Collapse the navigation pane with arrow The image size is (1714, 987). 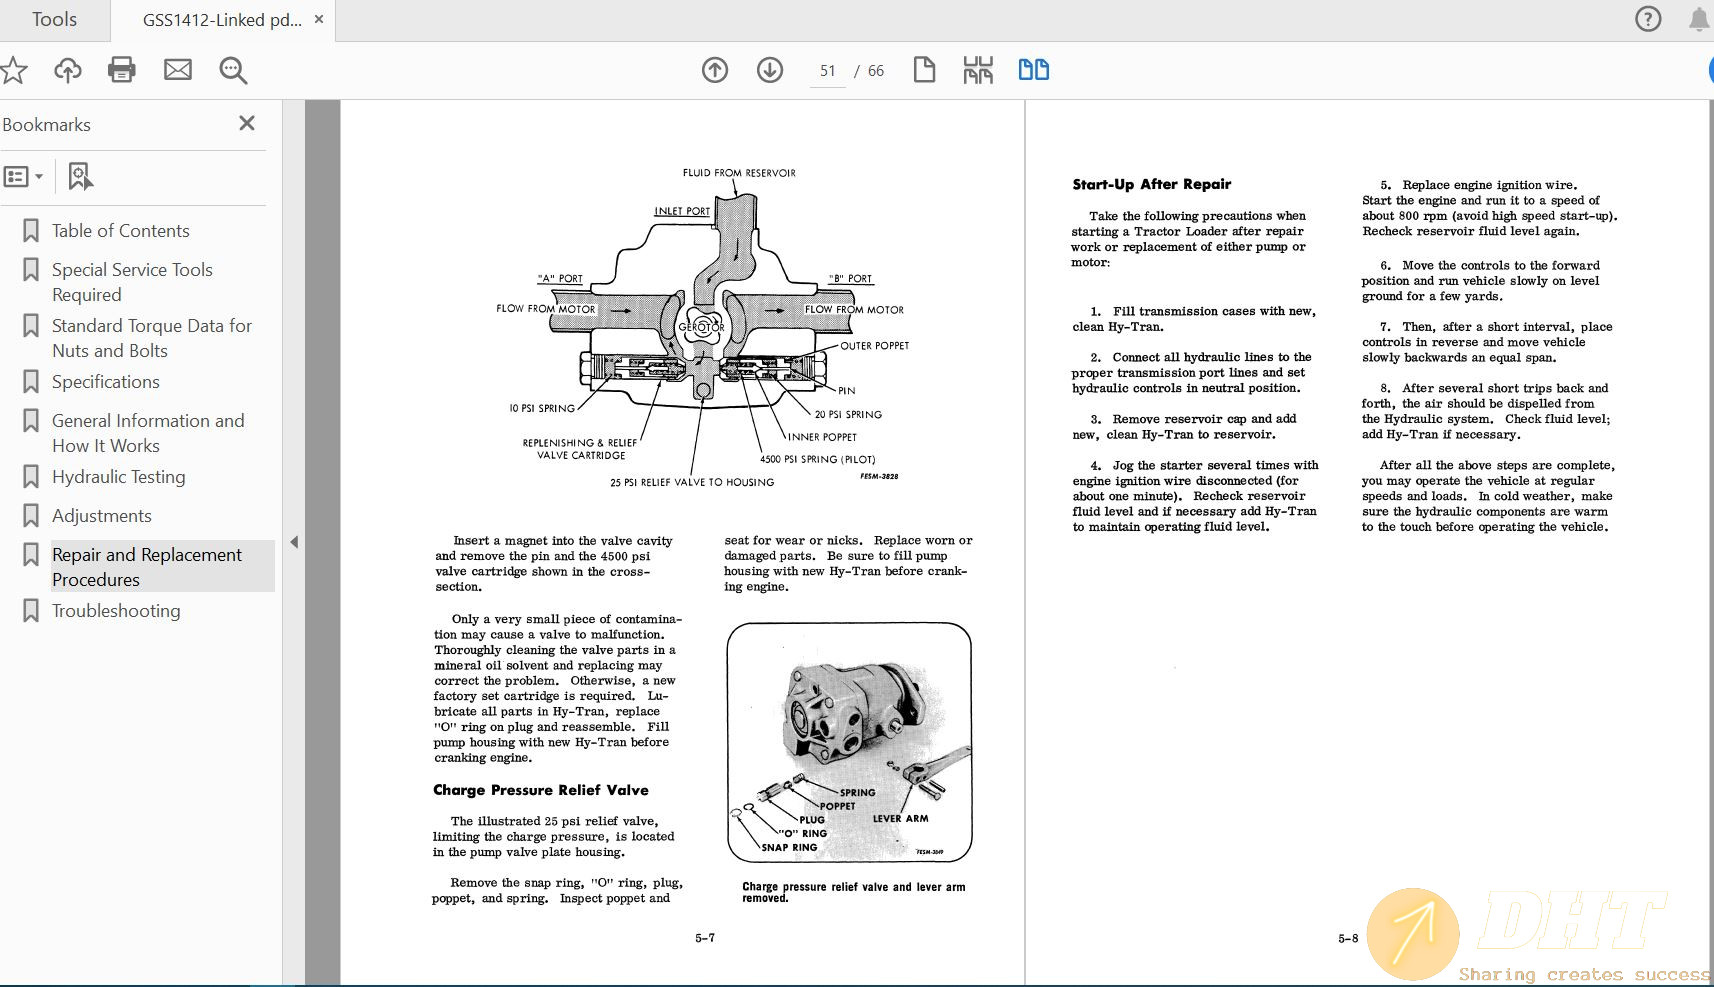click(294, 542)
